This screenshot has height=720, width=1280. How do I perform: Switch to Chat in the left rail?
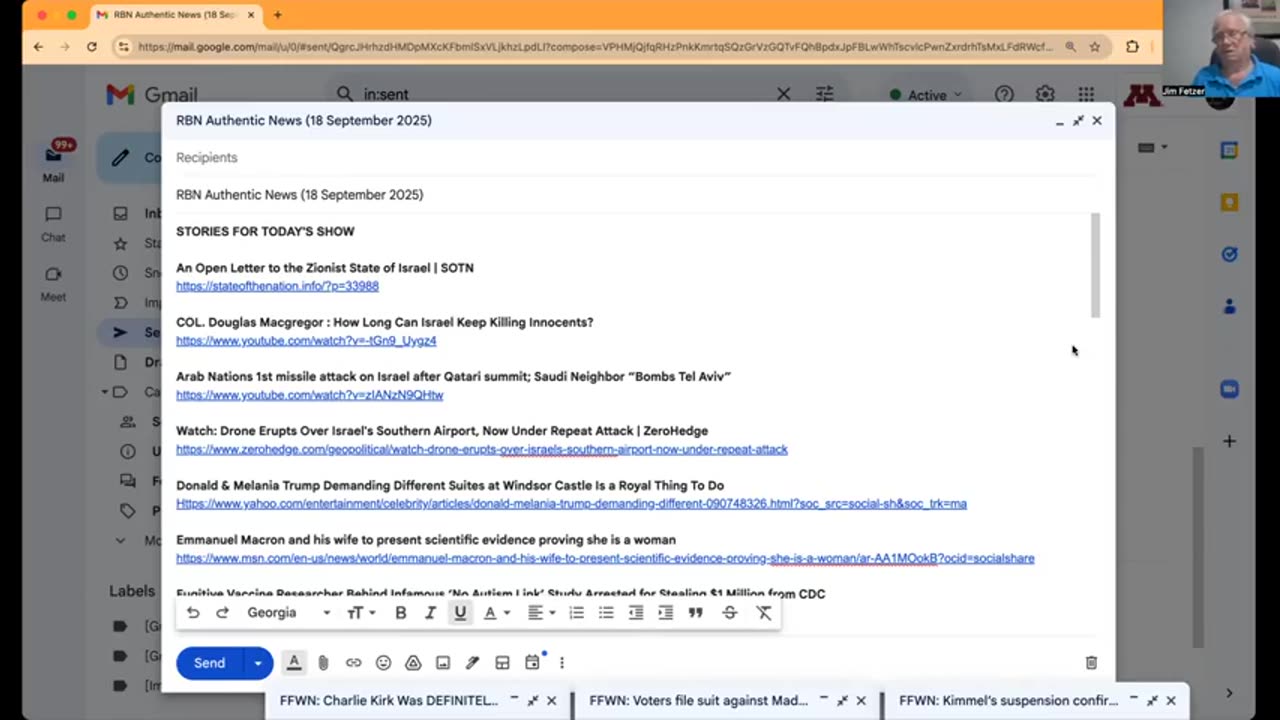[x=53, y=224]
